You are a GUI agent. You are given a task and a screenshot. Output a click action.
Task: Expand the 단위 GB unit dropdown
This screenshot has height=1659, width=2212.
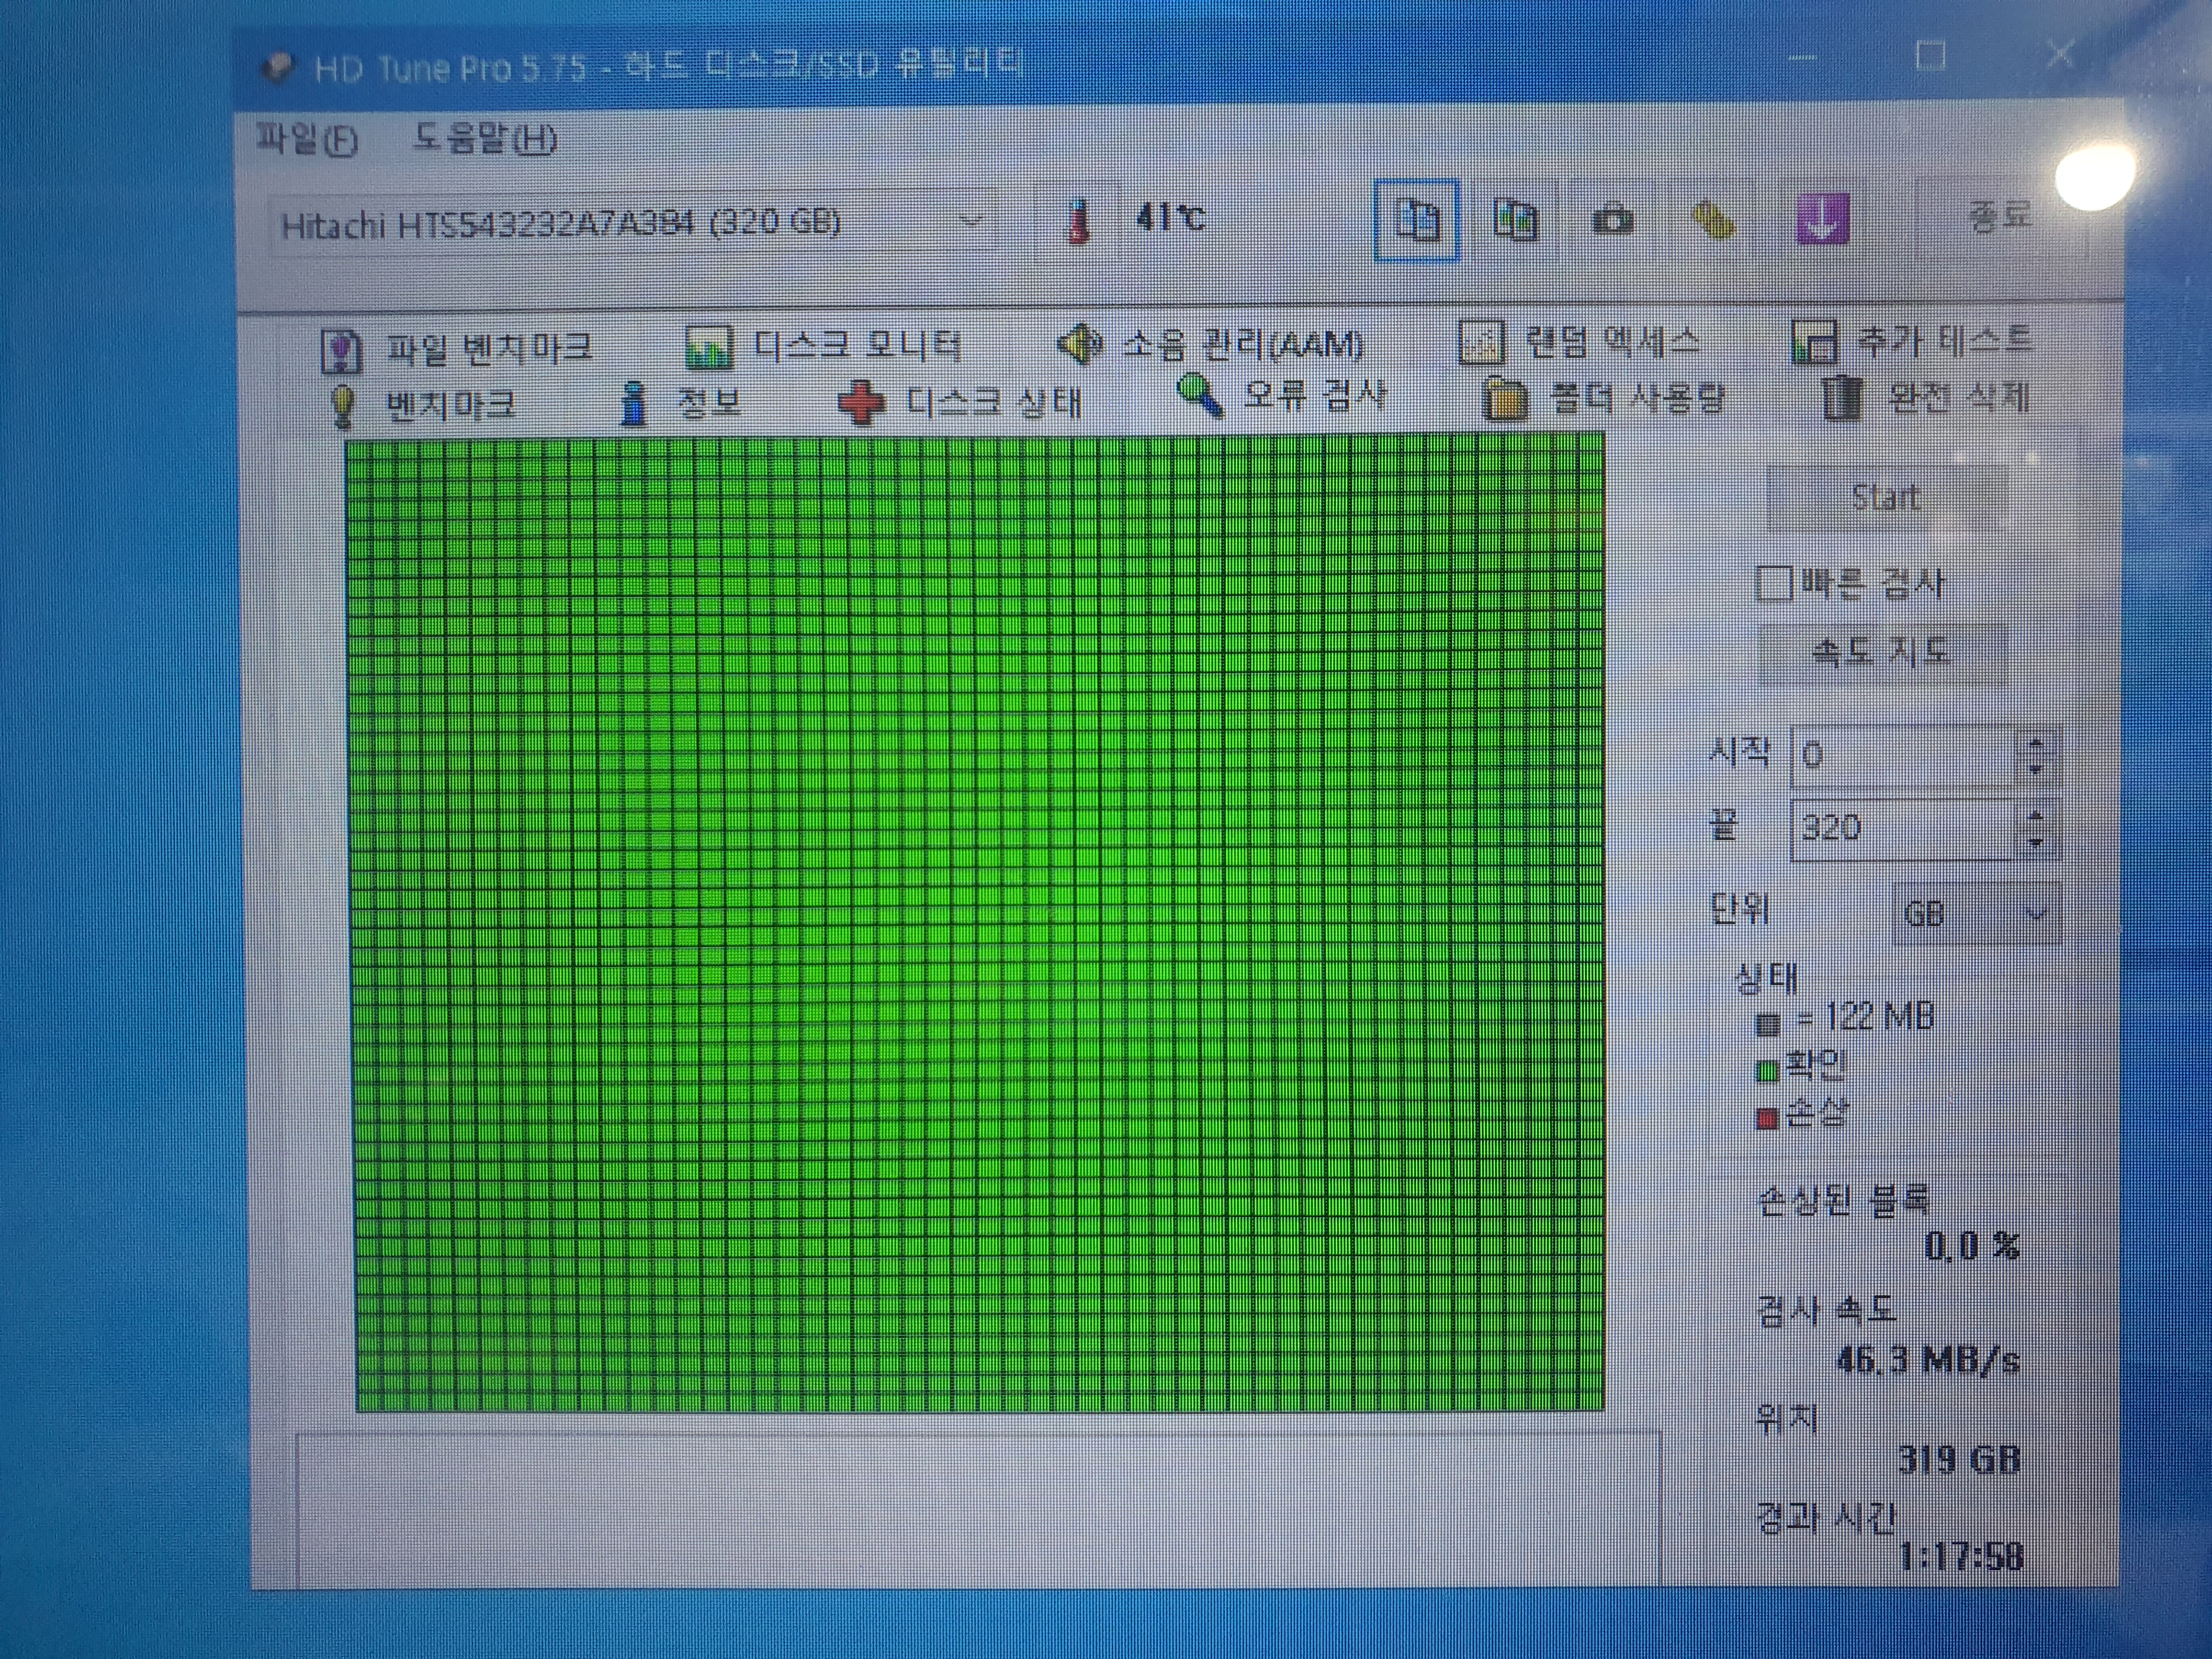[1976, 913]
